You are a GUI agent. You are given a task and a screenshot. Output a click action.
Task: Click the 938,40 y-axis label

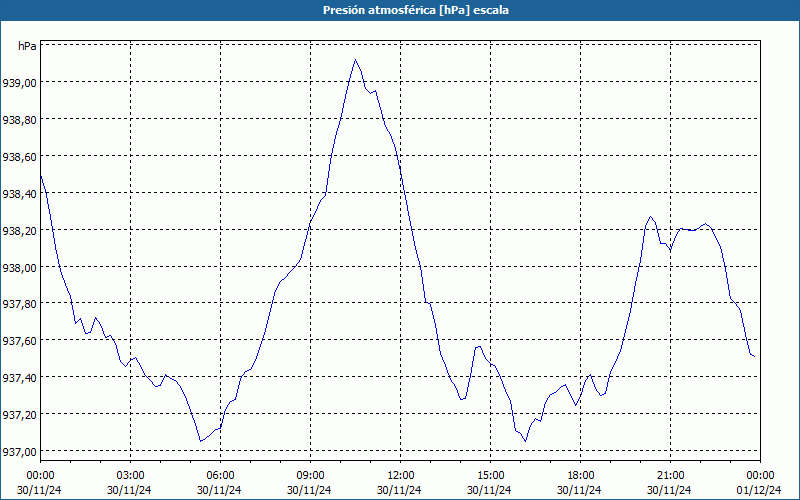(19, 194)
